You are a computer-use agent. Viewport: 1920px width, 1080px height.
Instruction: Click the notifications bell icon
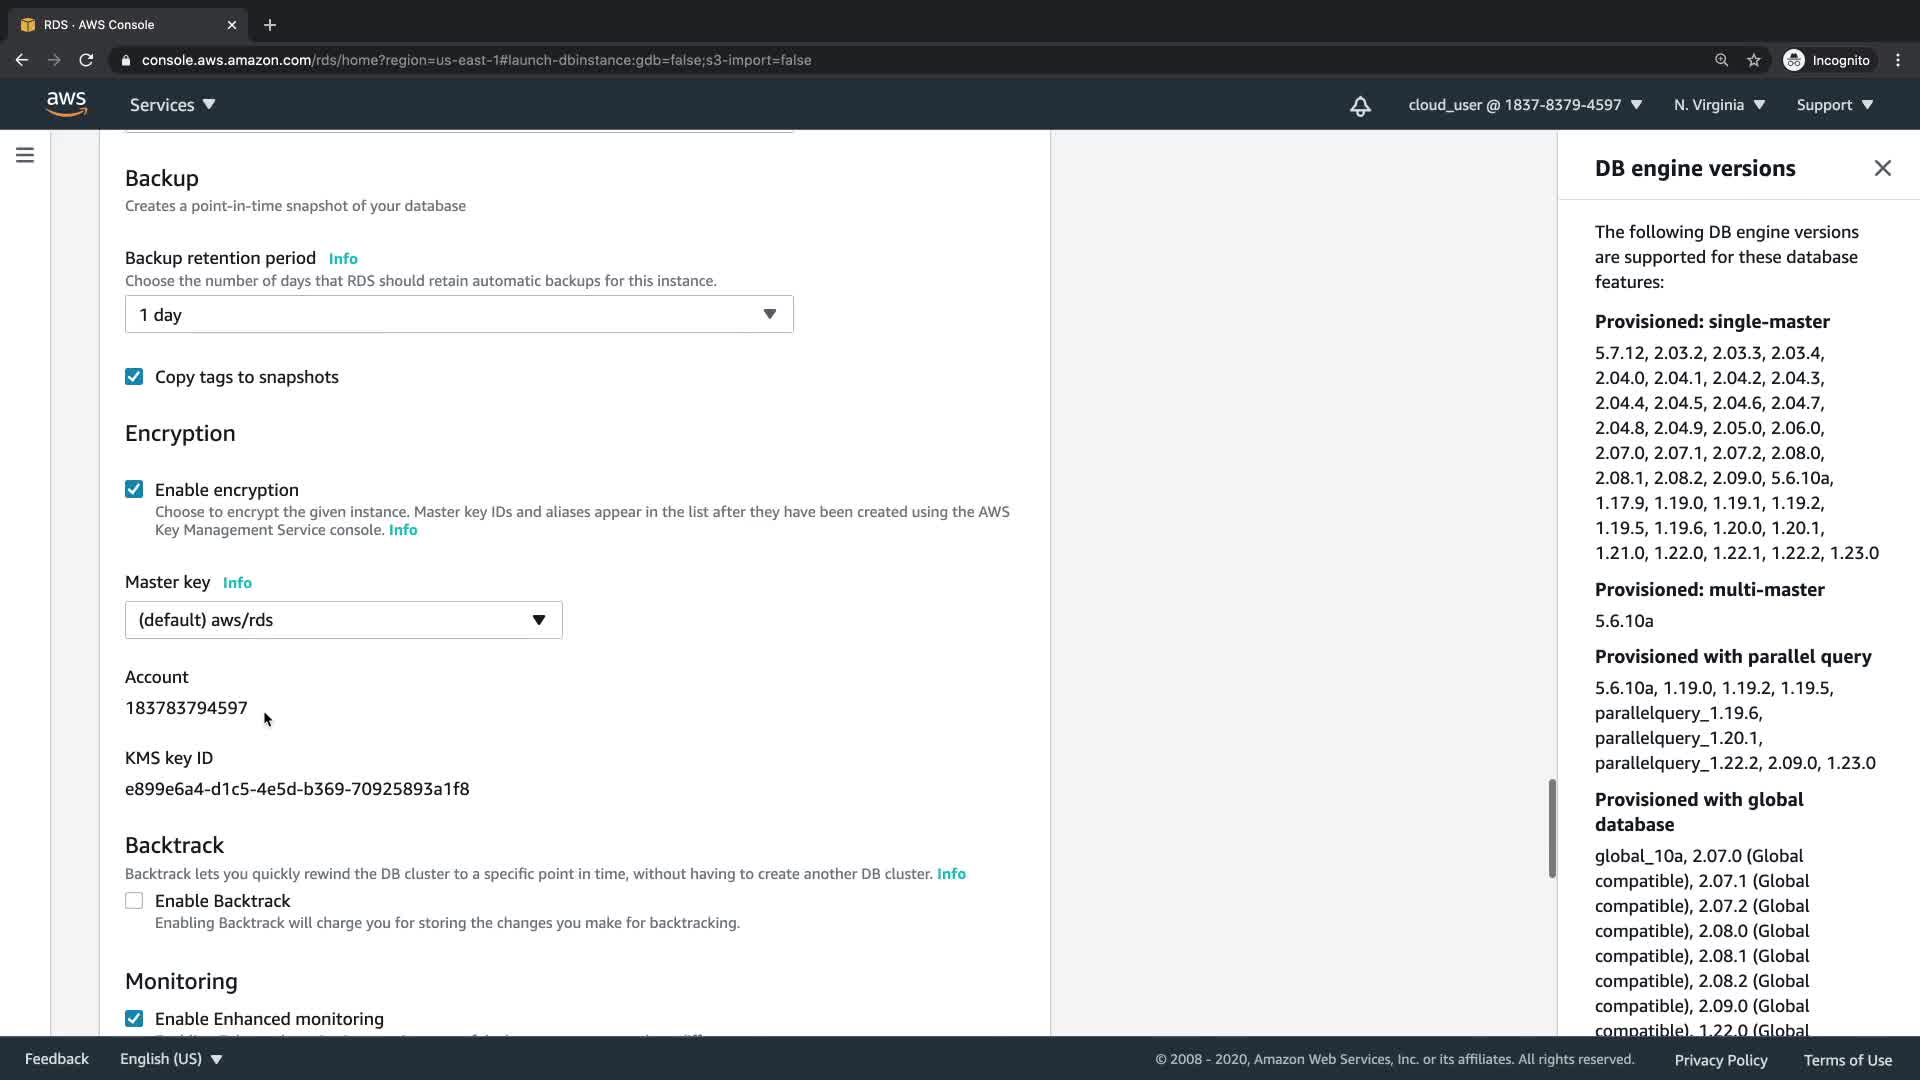click(x=1360, y=106)
